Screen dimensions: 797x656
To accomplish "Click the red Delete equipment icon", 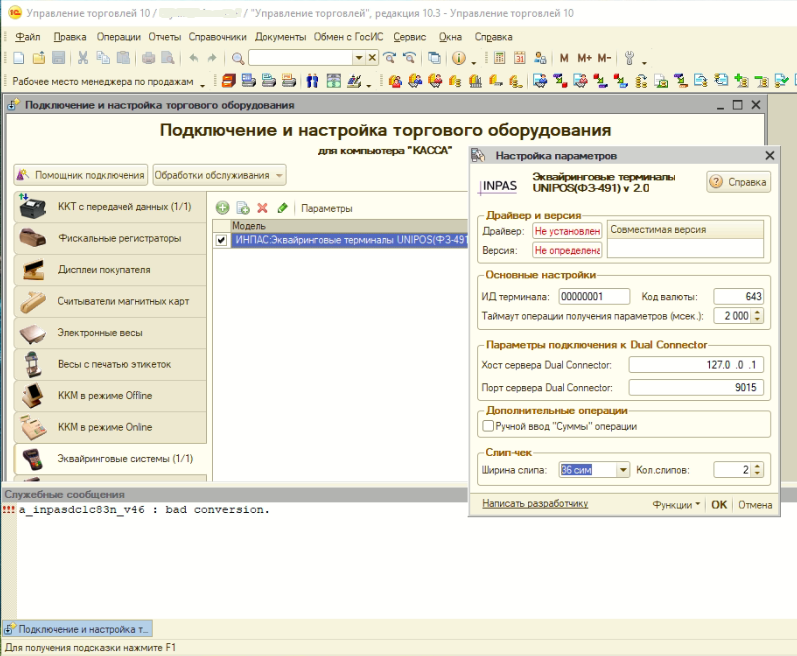I will coord(262,208).
